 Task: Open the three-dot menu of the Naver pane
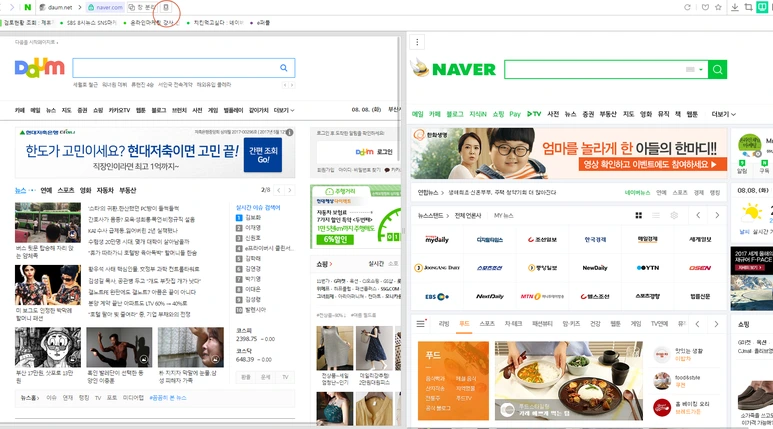(417, 42)
